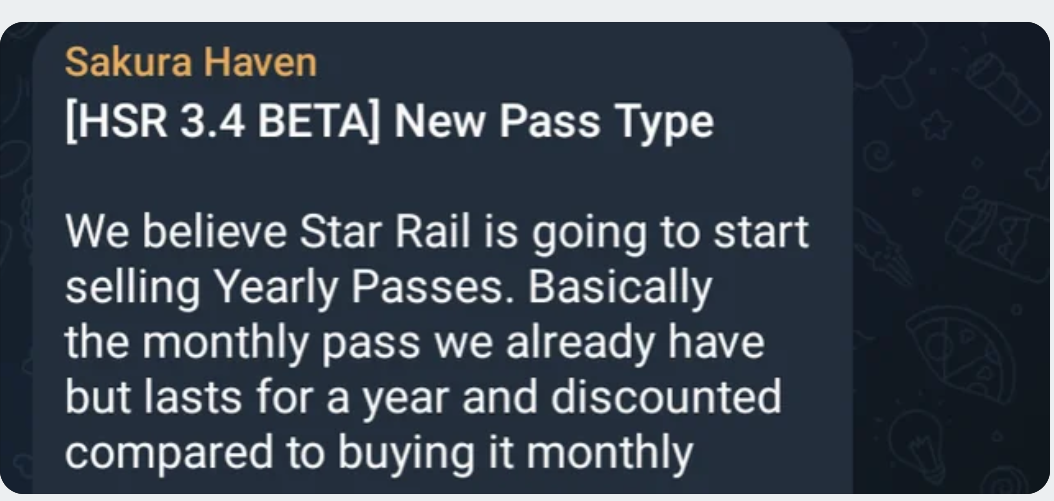The width and height of the screenshot is (1054, 501).
Task: Click the word 'discounted' in the message
Action: pos(666,396)
